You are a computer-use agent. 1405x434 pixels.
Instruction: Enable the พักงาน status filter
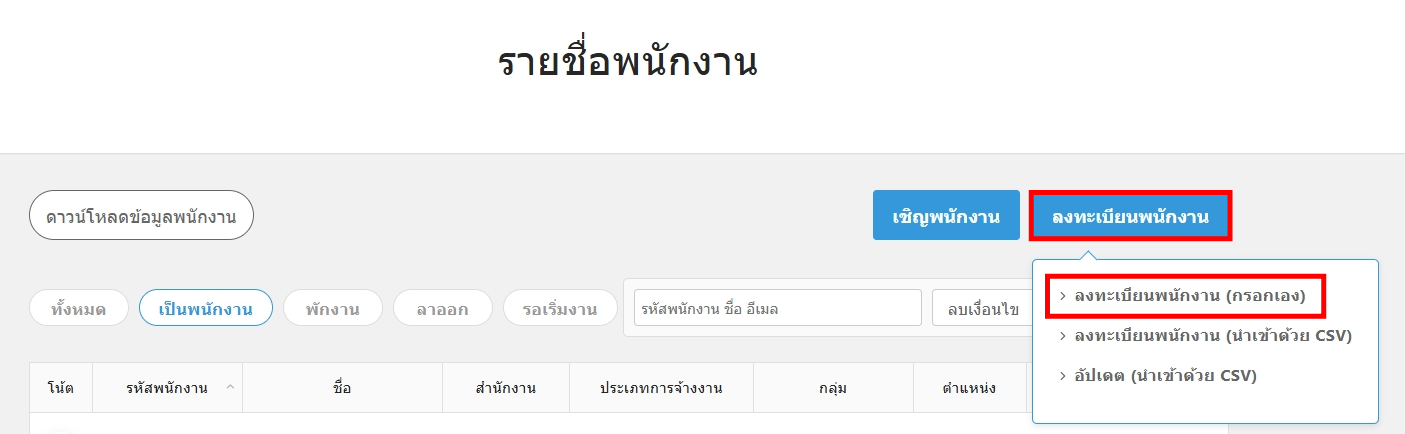click(x=333, y=309)
